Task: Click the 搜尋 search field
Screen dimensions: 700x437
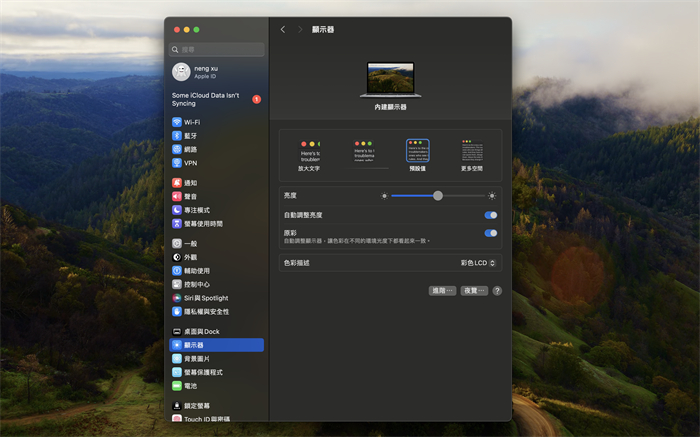Action: 218,49
